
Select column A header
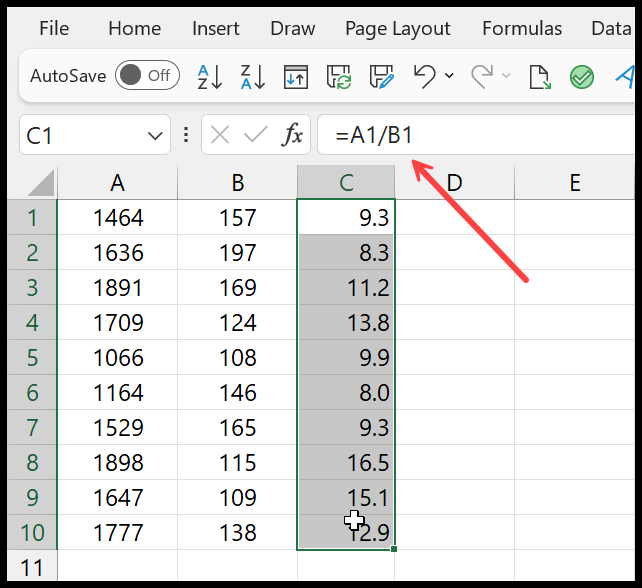pyautogui.click(x=118, y=183)
